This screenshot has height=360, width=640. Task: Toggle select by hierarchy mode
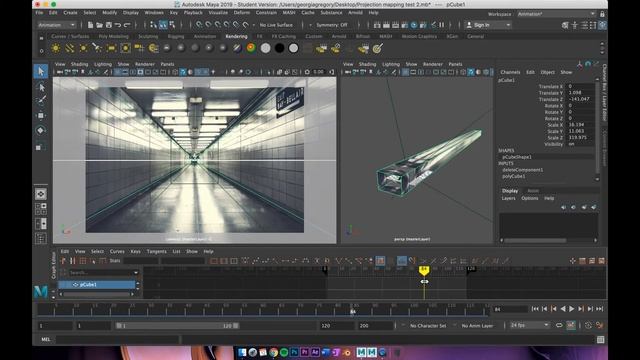coord(153,25)
